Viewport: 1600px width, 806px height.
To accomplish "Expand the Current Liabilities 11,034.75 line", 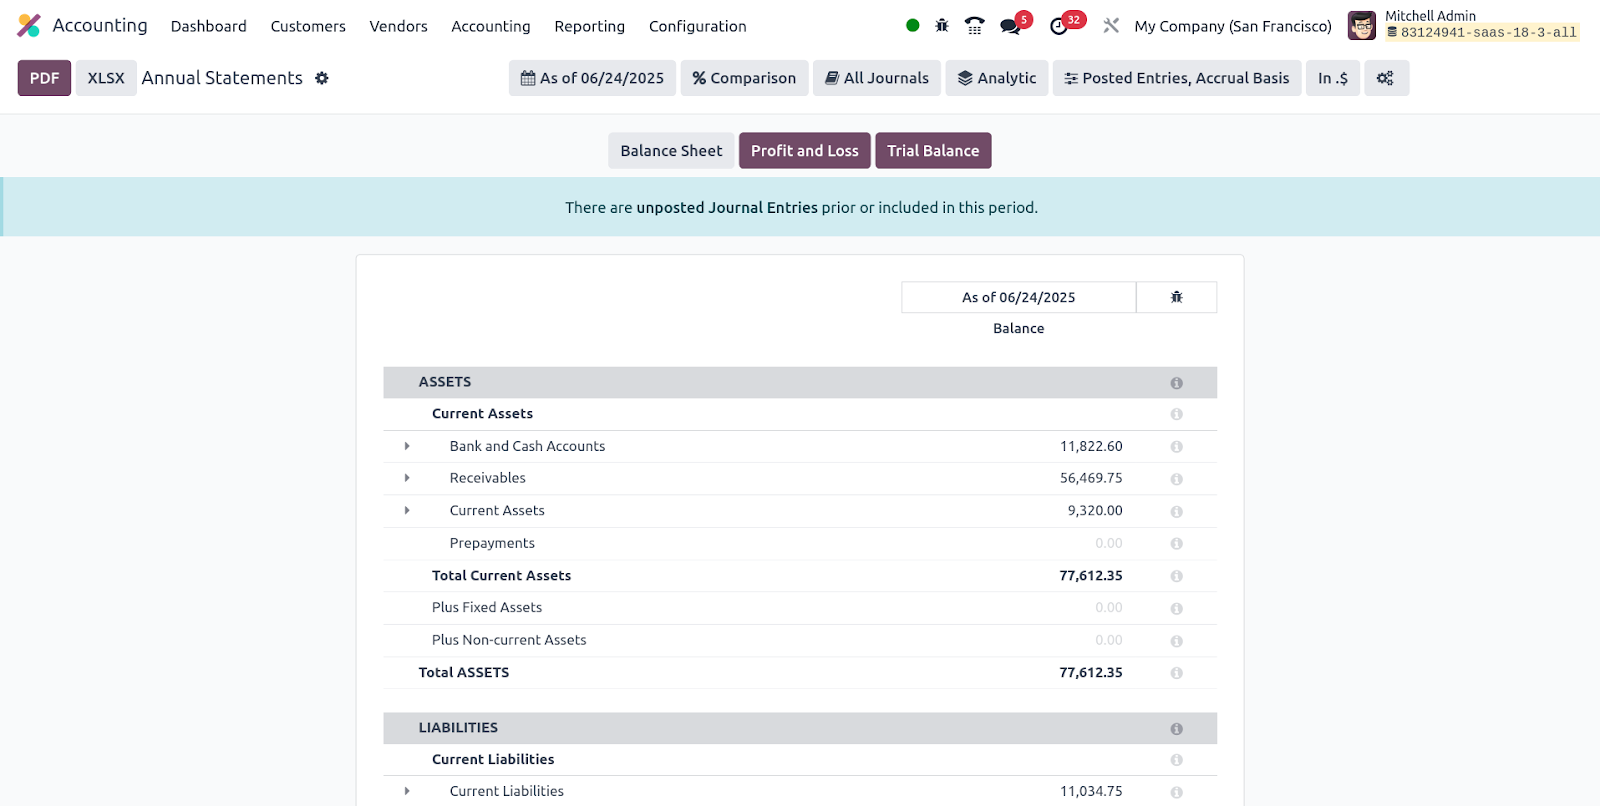I will click(x=407, y=791).
